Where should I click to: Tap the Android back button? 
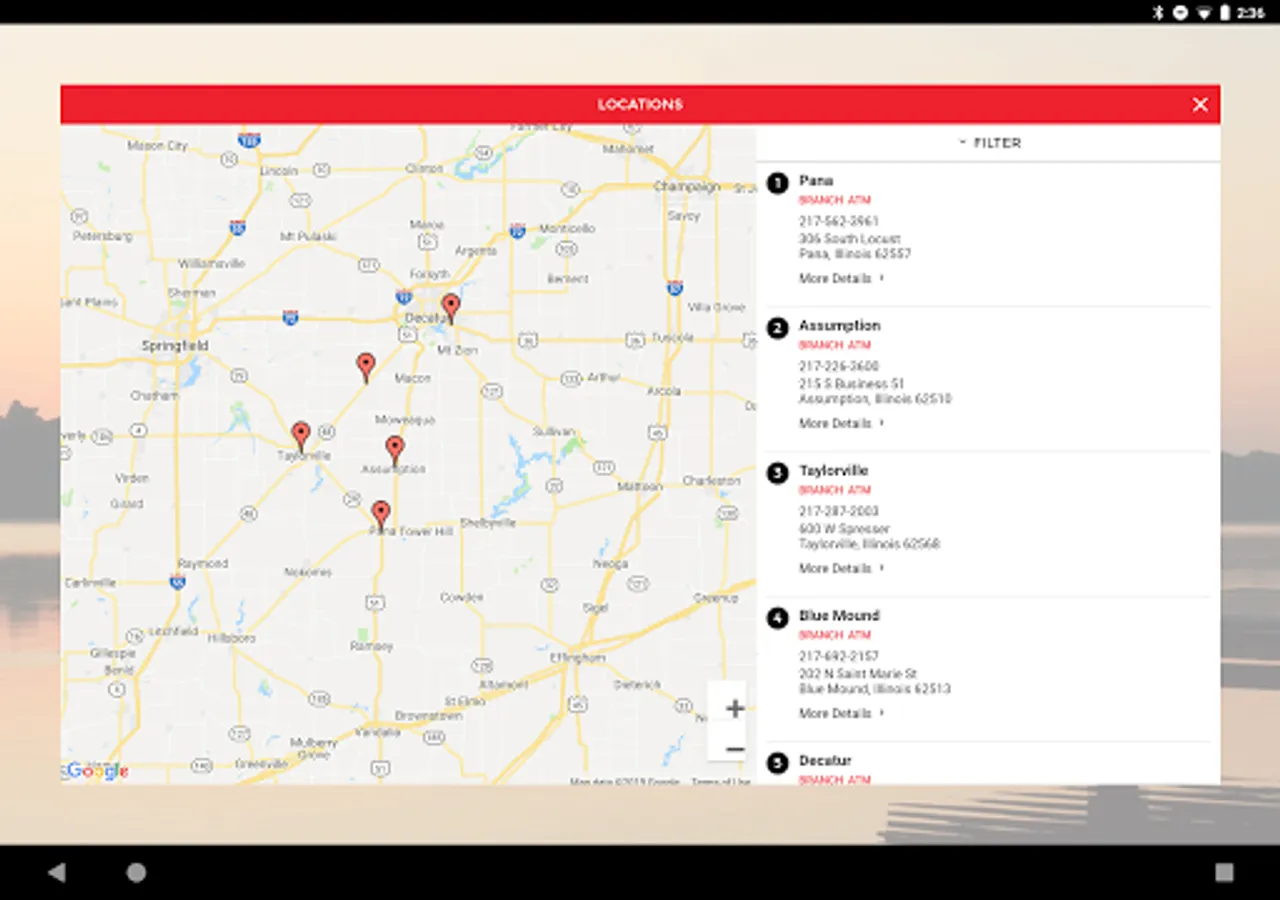click(x=56, y=873)
